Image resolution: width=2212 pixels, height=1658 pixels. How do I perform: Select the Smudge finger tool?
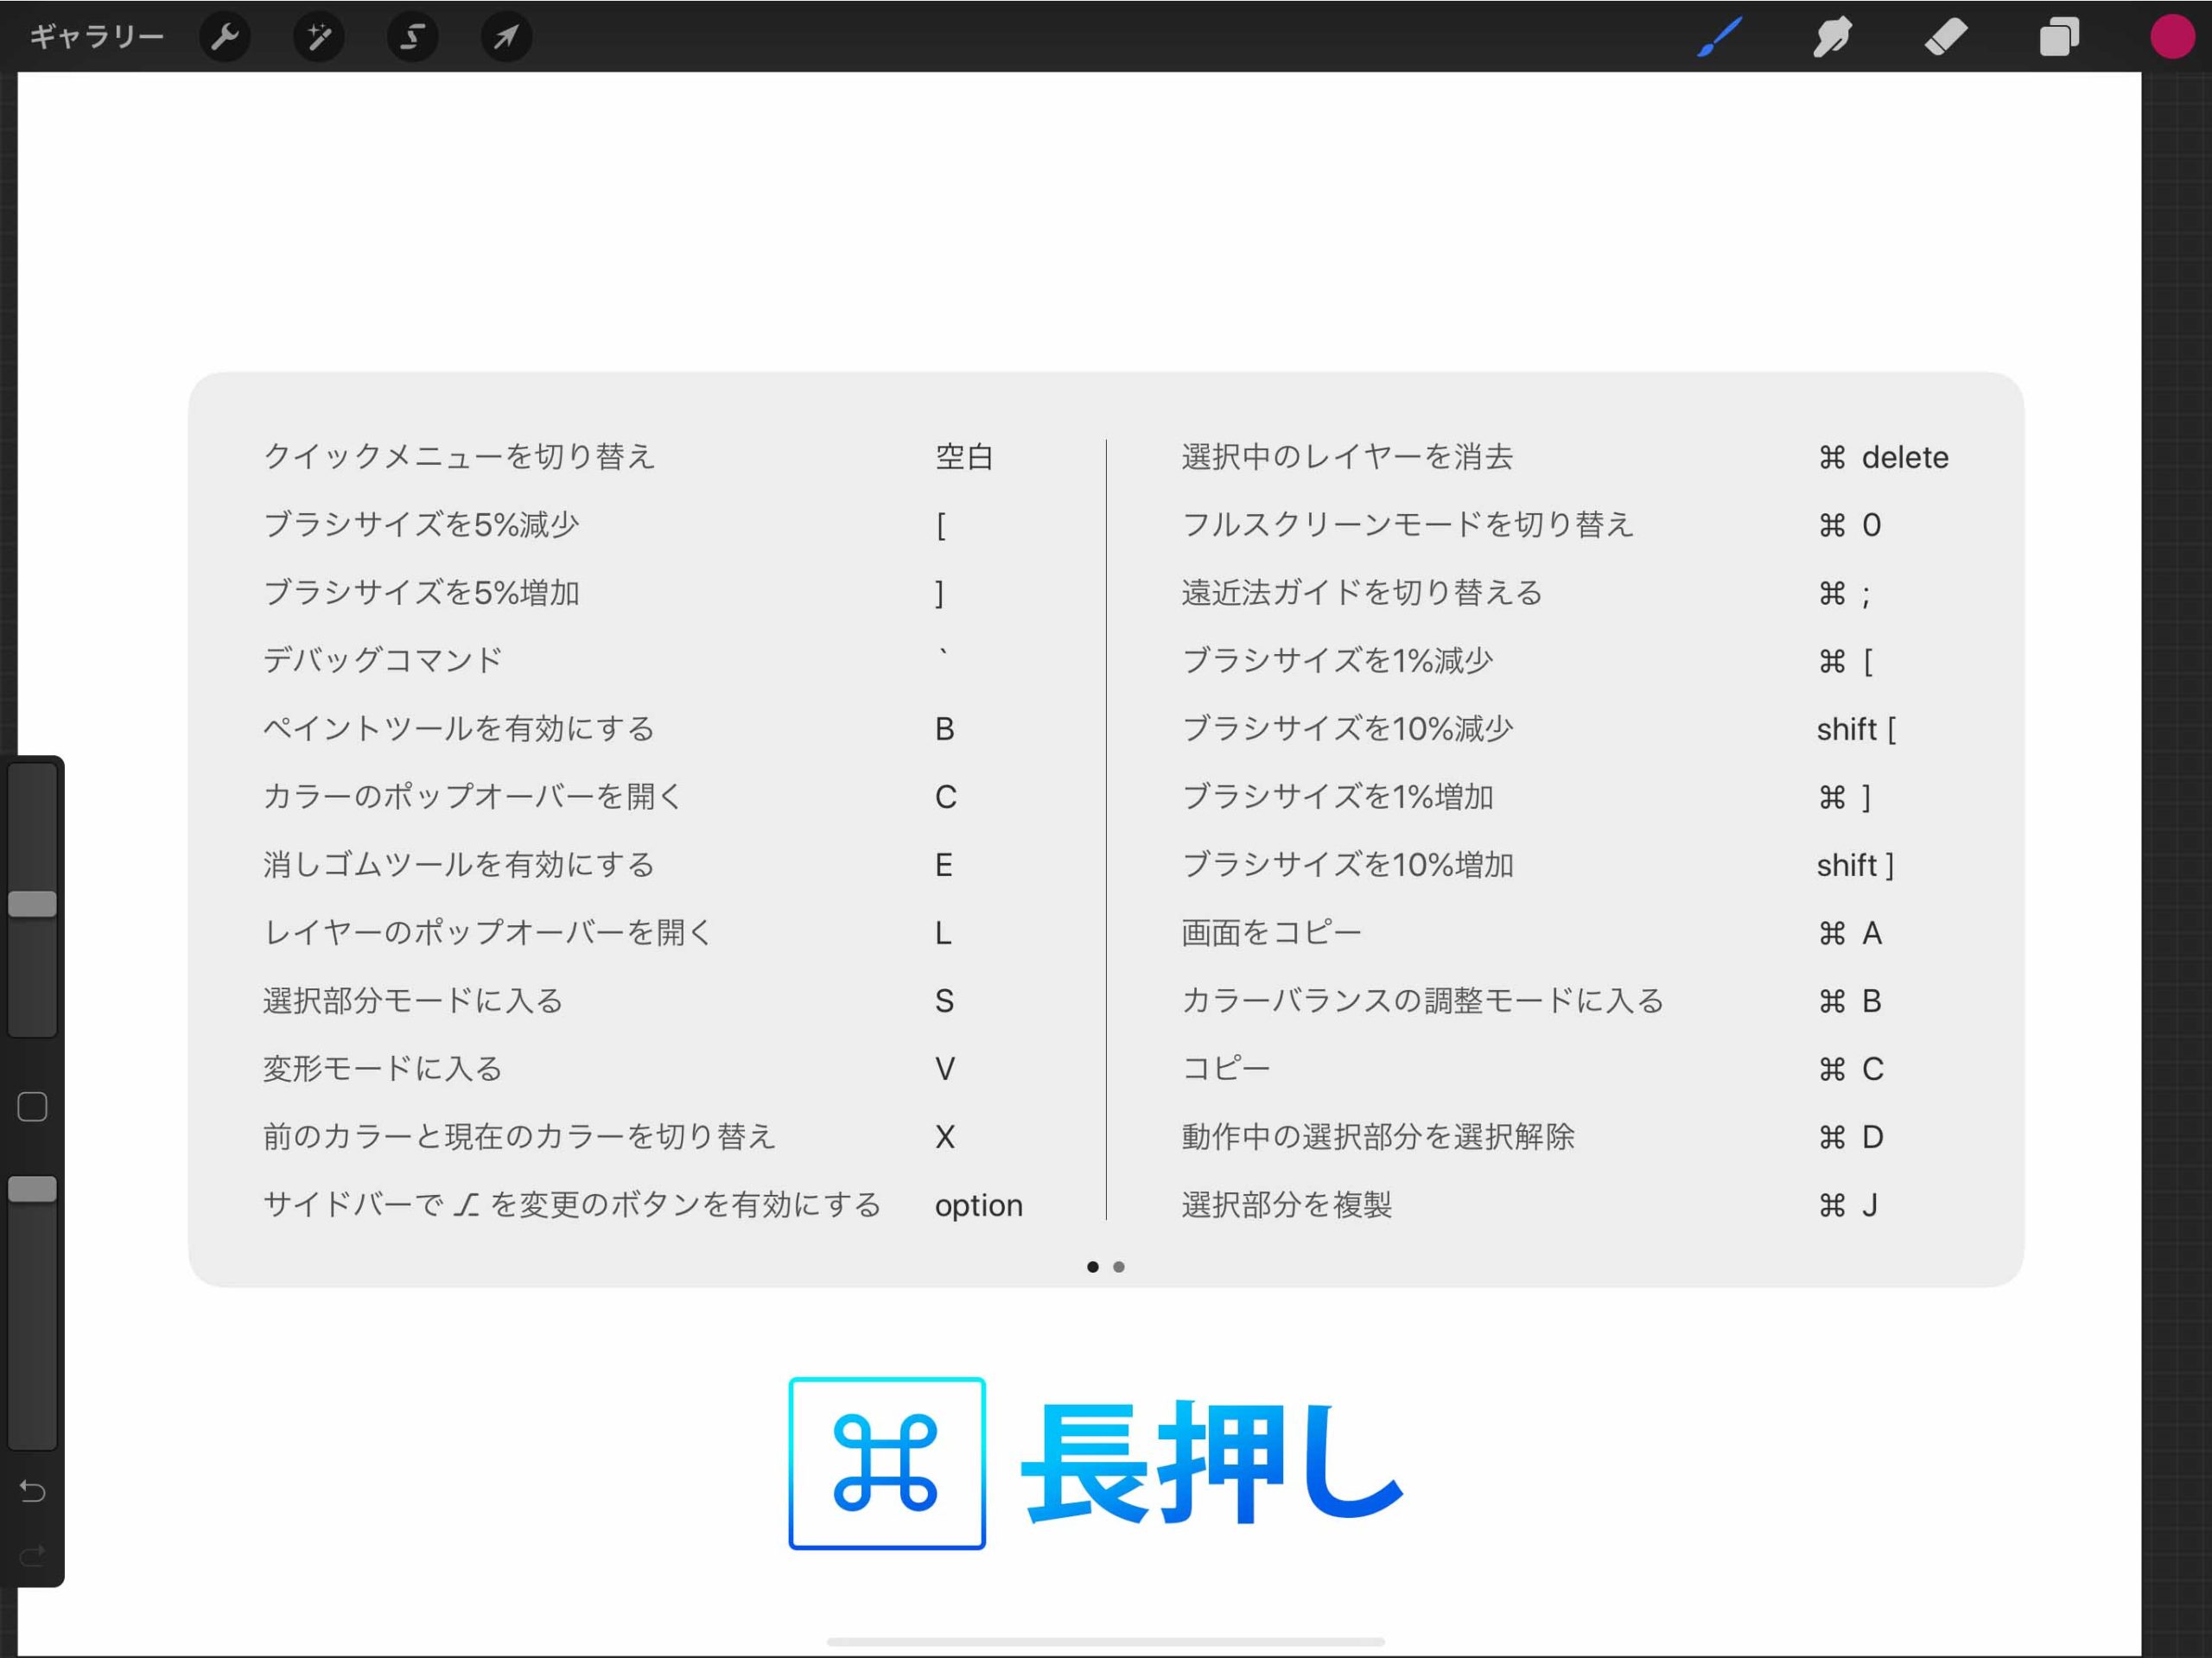(1832, 37)
